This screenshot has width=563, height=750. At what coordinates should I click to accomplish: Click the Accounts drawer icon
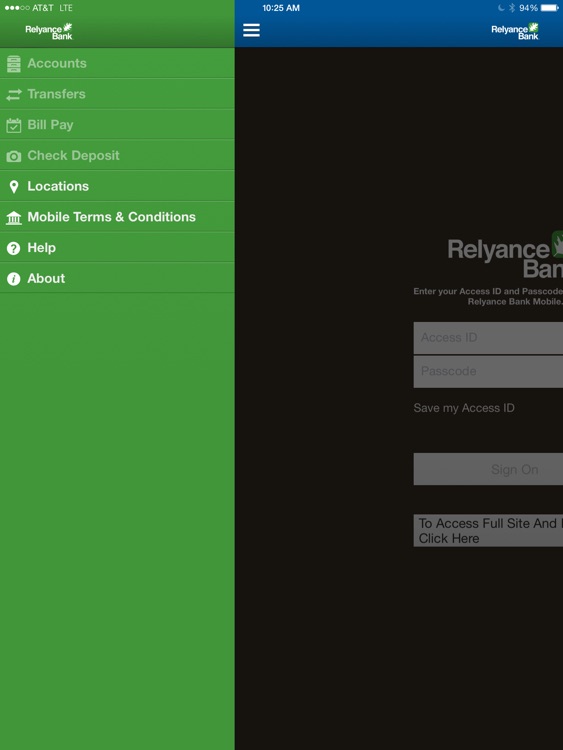click(x=14, y=64)
